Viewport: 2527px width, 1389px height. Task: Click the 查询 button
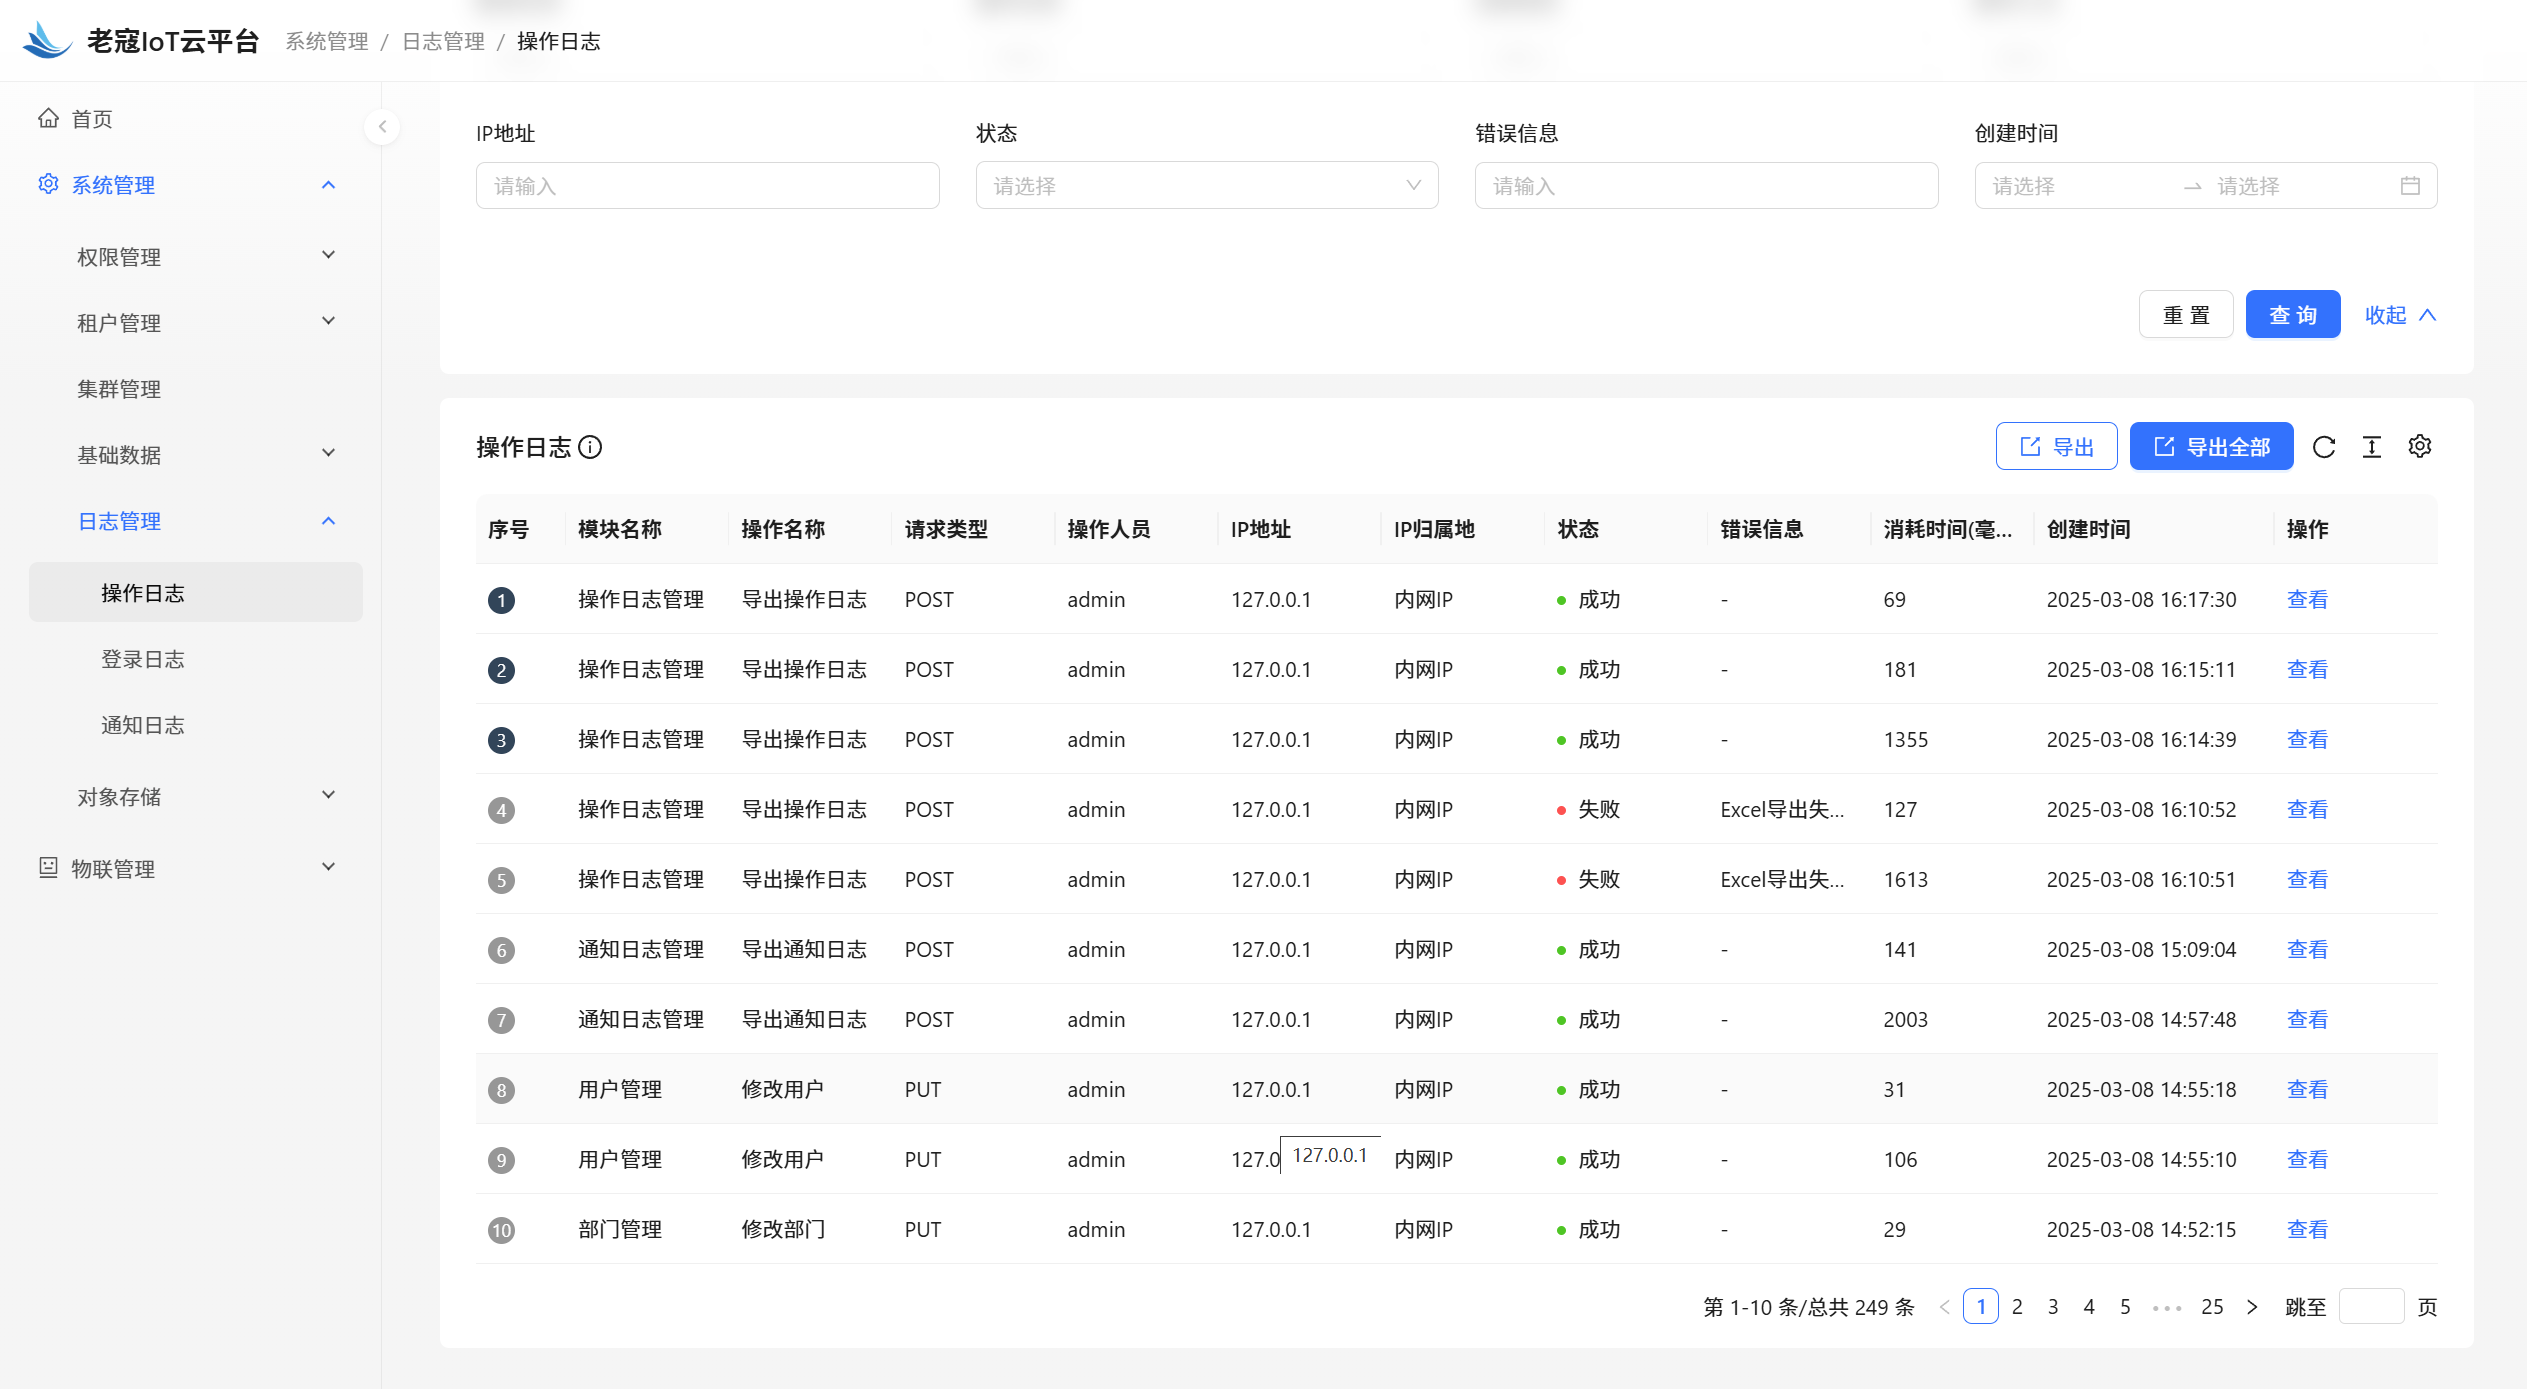pyautogui.click(x=2293, y=315)
